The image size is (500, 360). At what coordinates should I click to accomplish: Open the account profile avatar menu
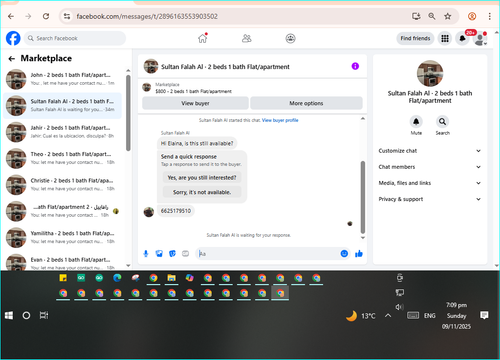(480, 39)
